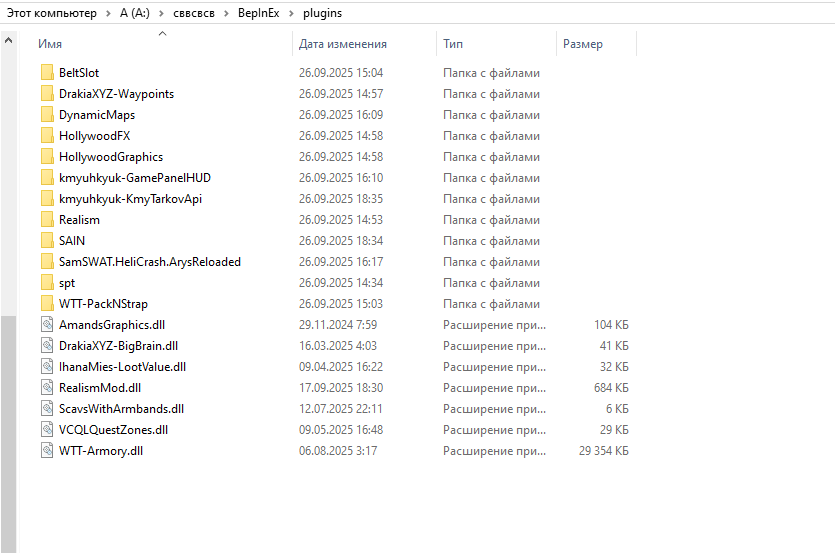This screenshot has height=553, width=835.
Task: Select the SAIN folder name
Action: click(x=72, y=241)
